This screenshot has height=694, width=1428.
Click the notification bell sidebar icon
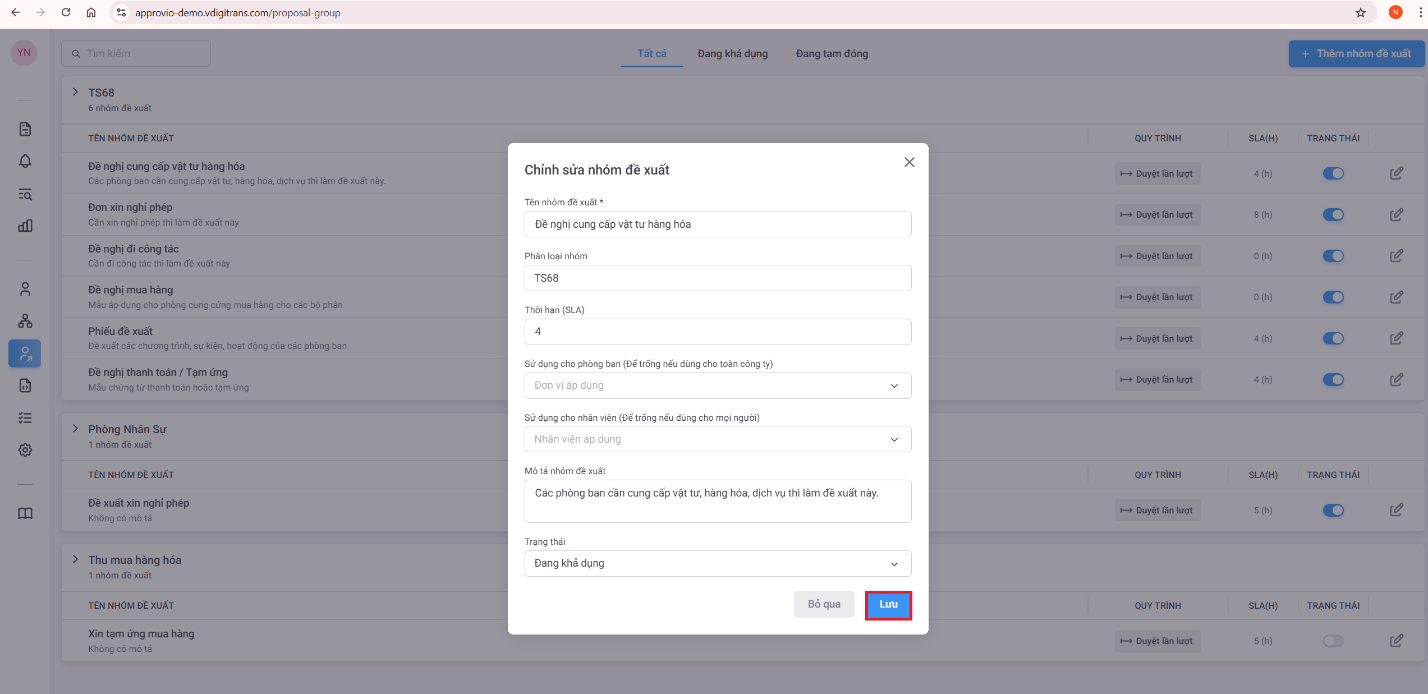25,161
